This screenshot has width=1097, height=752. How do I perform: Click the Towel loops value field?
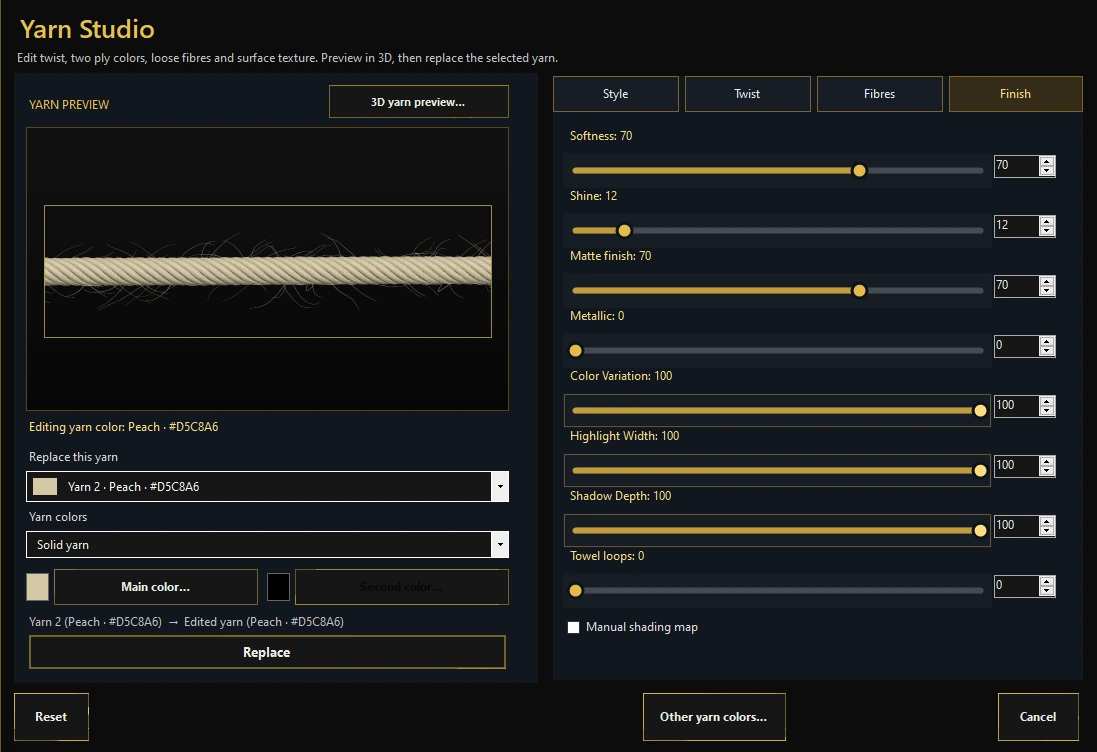1017,586
